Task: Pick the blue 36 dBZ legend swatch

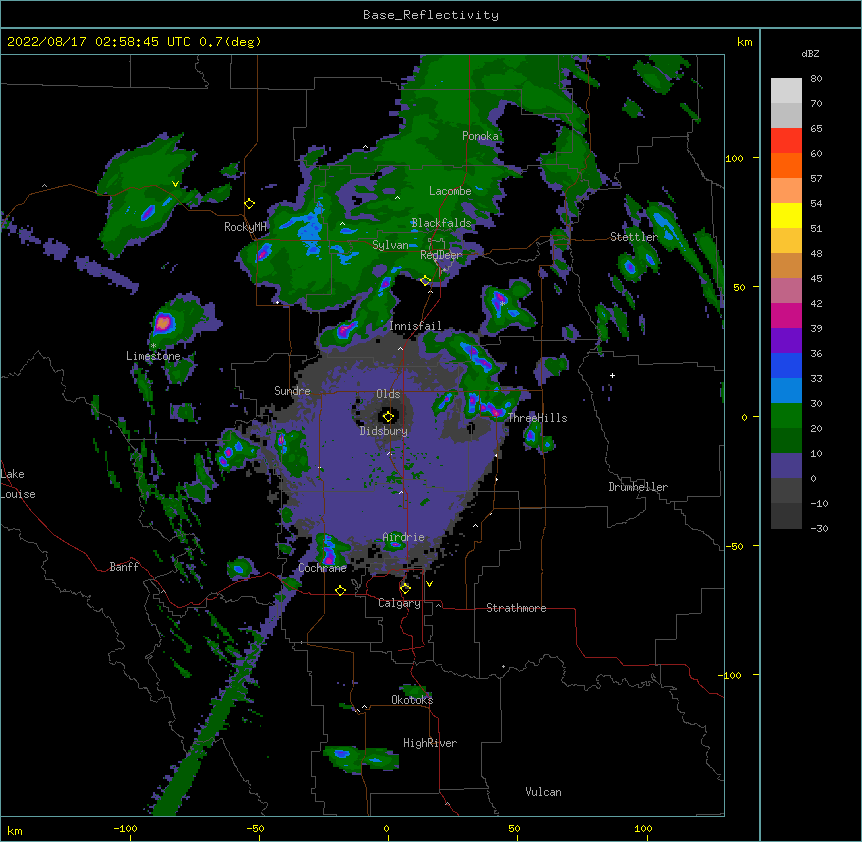Action: 786,366
